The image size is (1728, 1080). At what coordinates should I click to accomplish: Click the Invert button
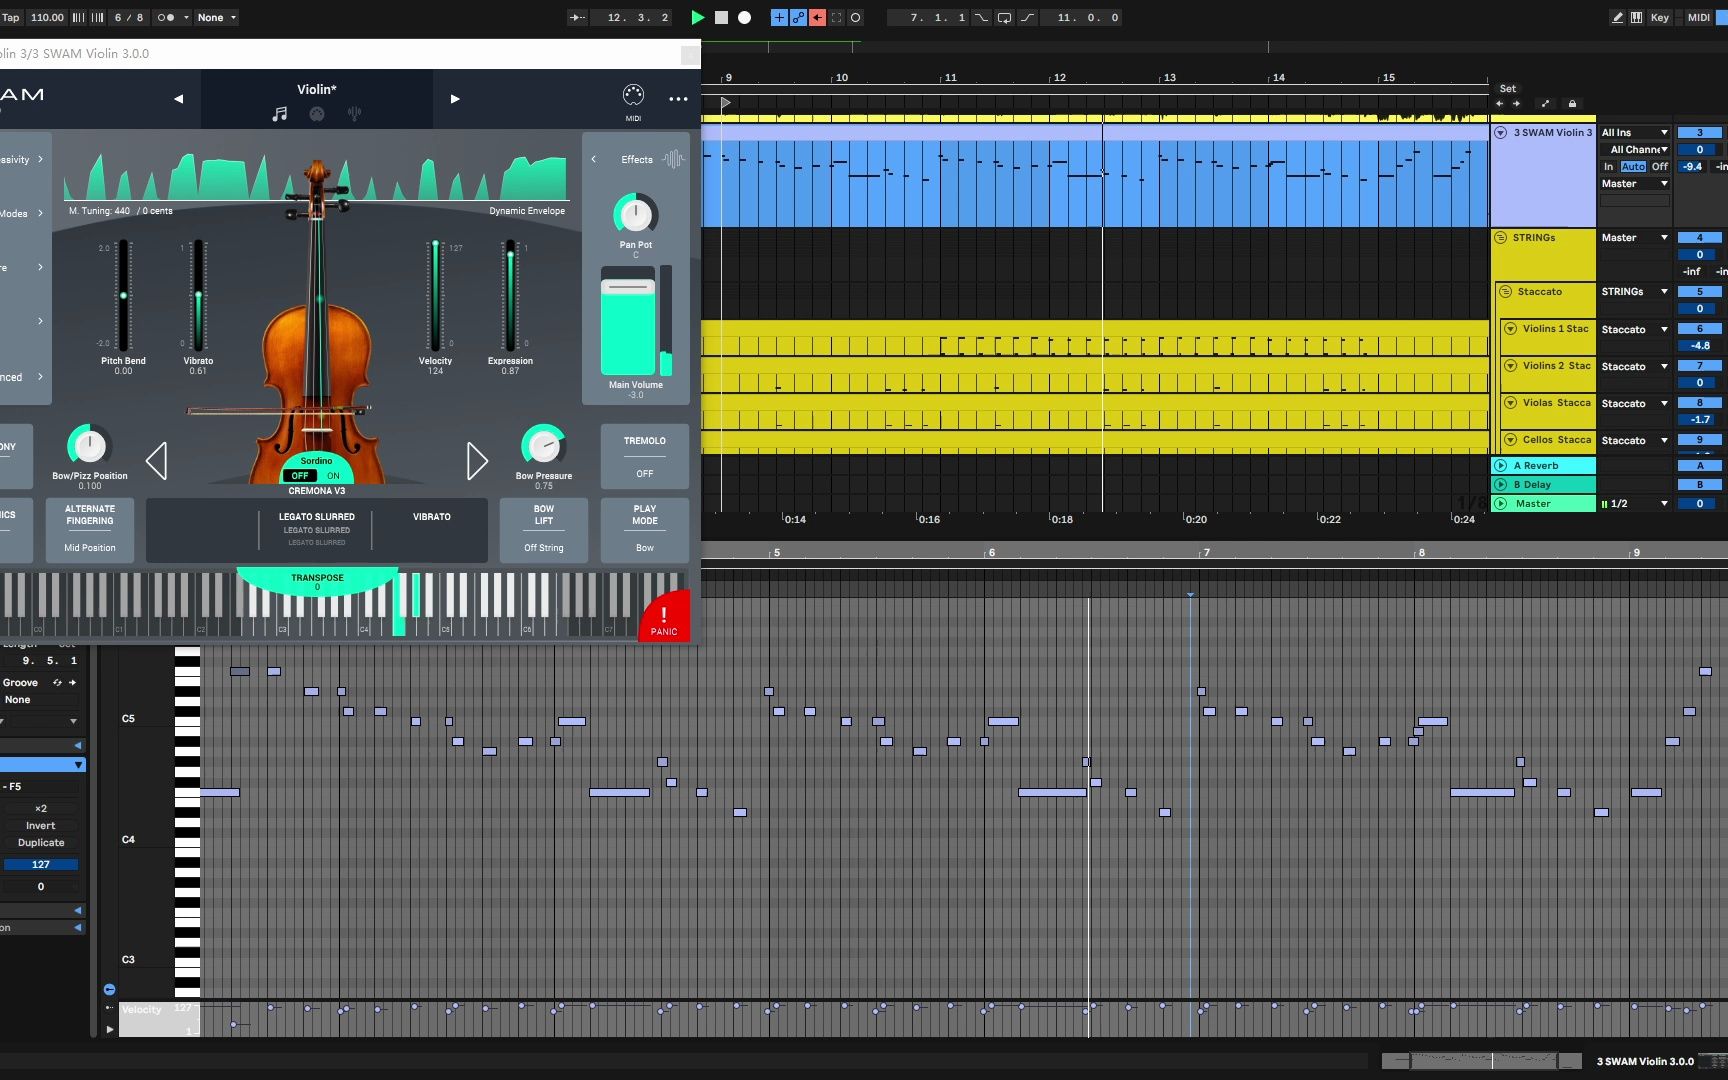coord(41,826)
